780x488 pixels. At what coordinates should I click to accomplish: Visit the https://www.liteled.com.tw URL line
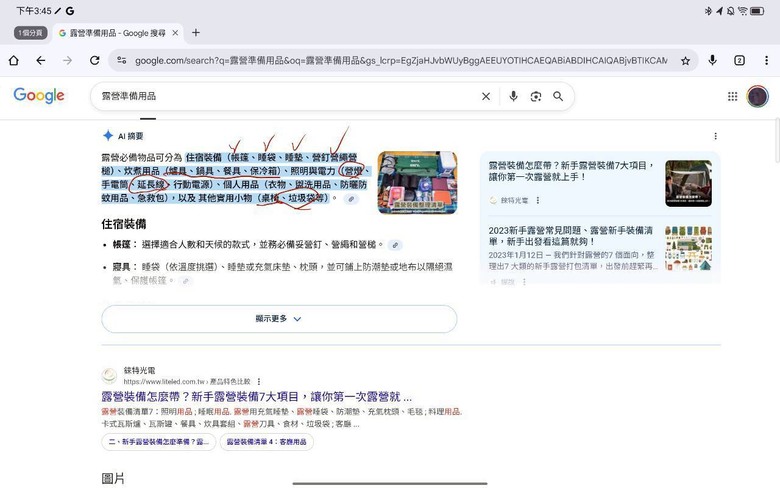[x=187, y=382]
